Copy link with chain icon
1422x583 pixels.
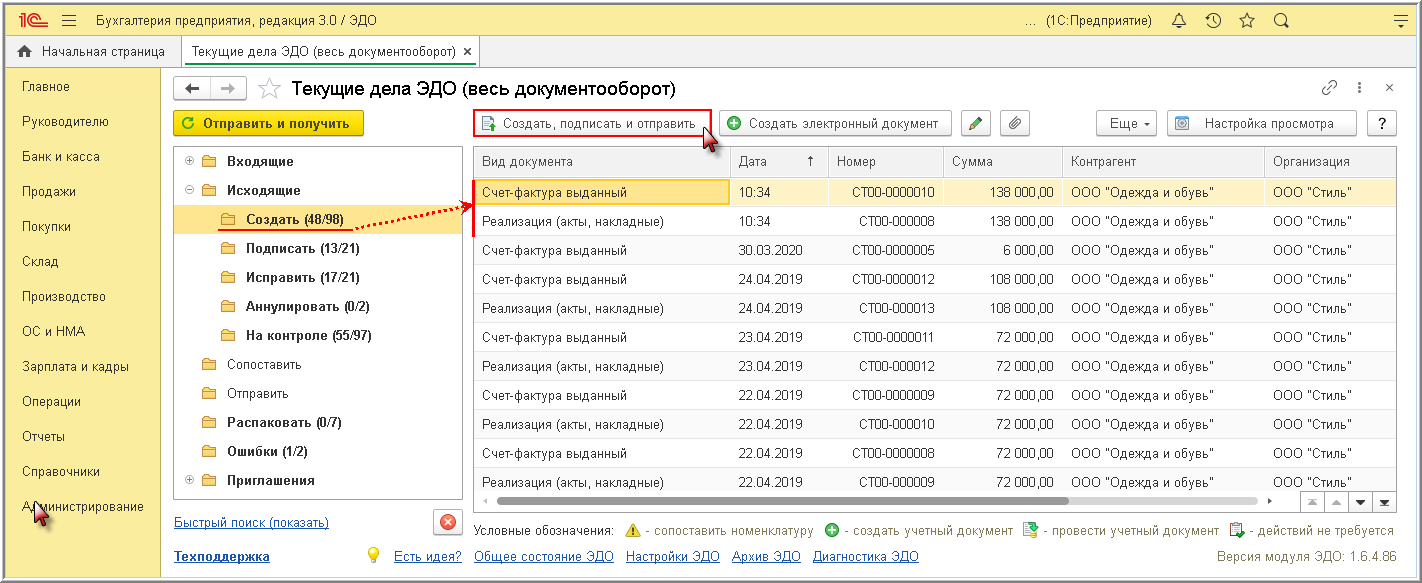pos(1329,88)
